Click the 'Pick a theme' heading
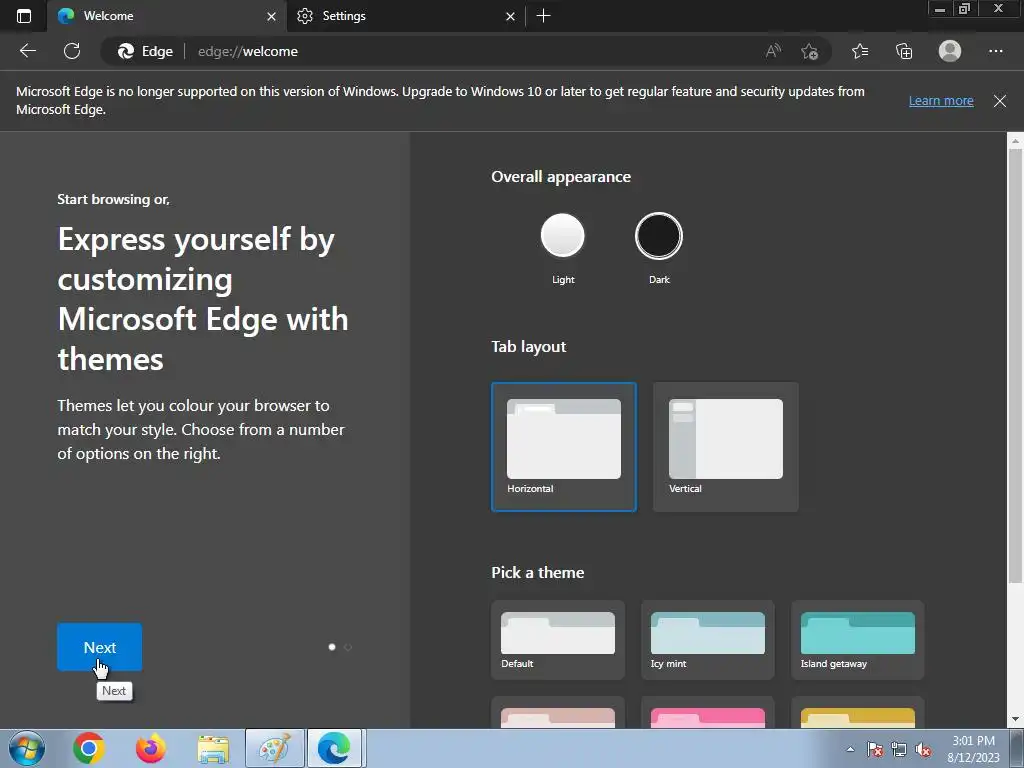The image size is (1024, 768). [537, 573]
